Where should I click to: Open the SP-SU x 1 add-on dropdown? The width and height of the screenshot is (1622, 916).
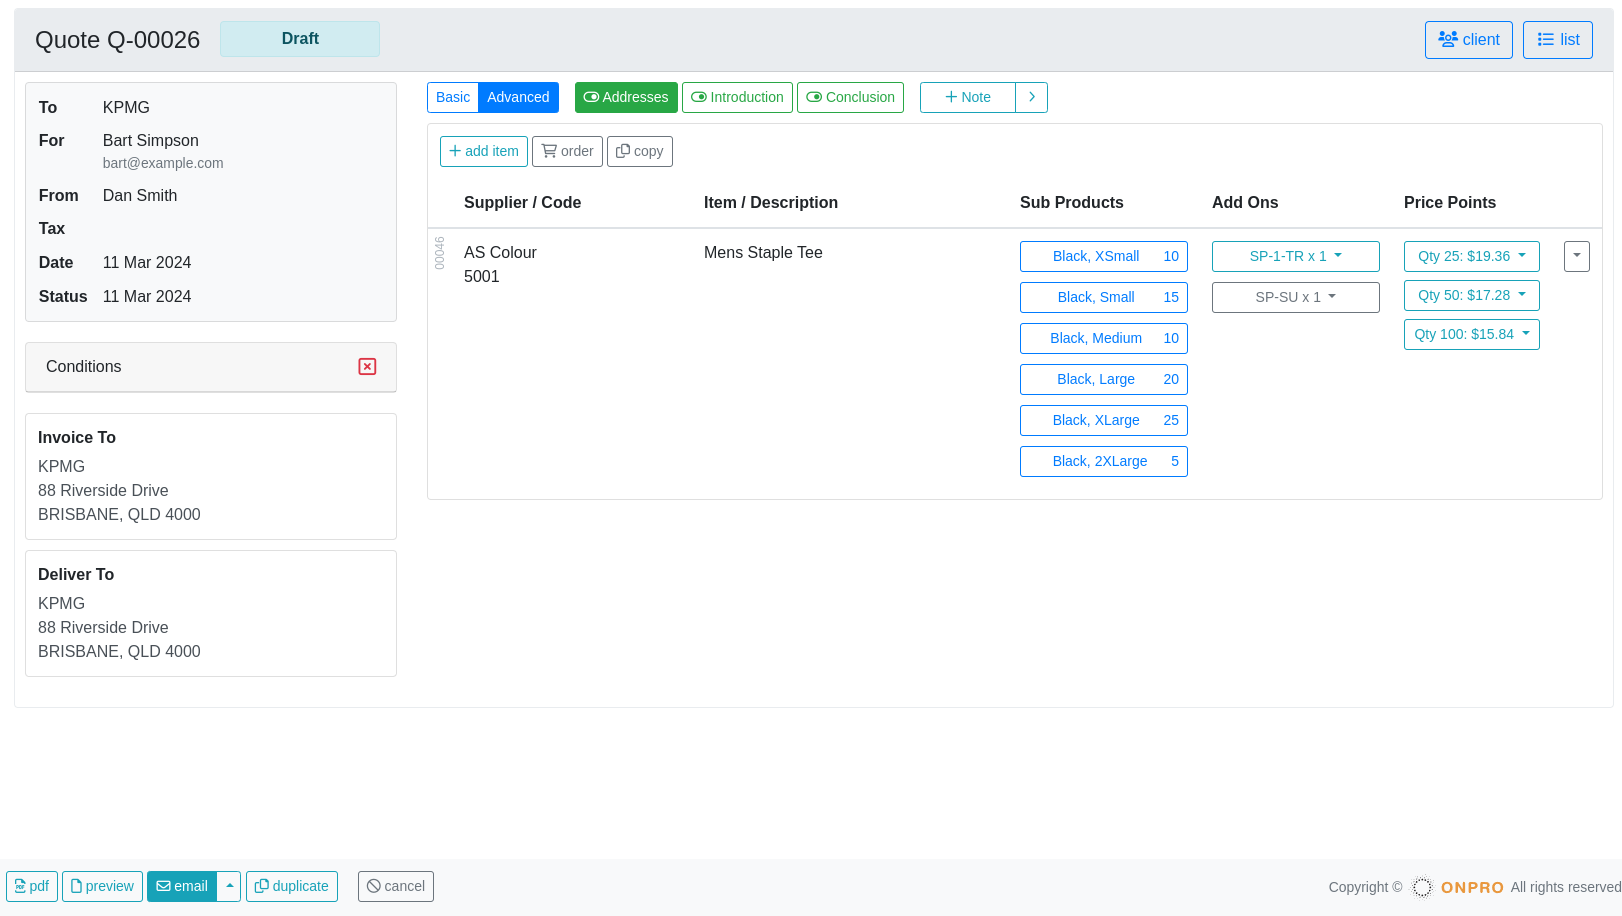pyautogui.click(x=1296, y=297)
